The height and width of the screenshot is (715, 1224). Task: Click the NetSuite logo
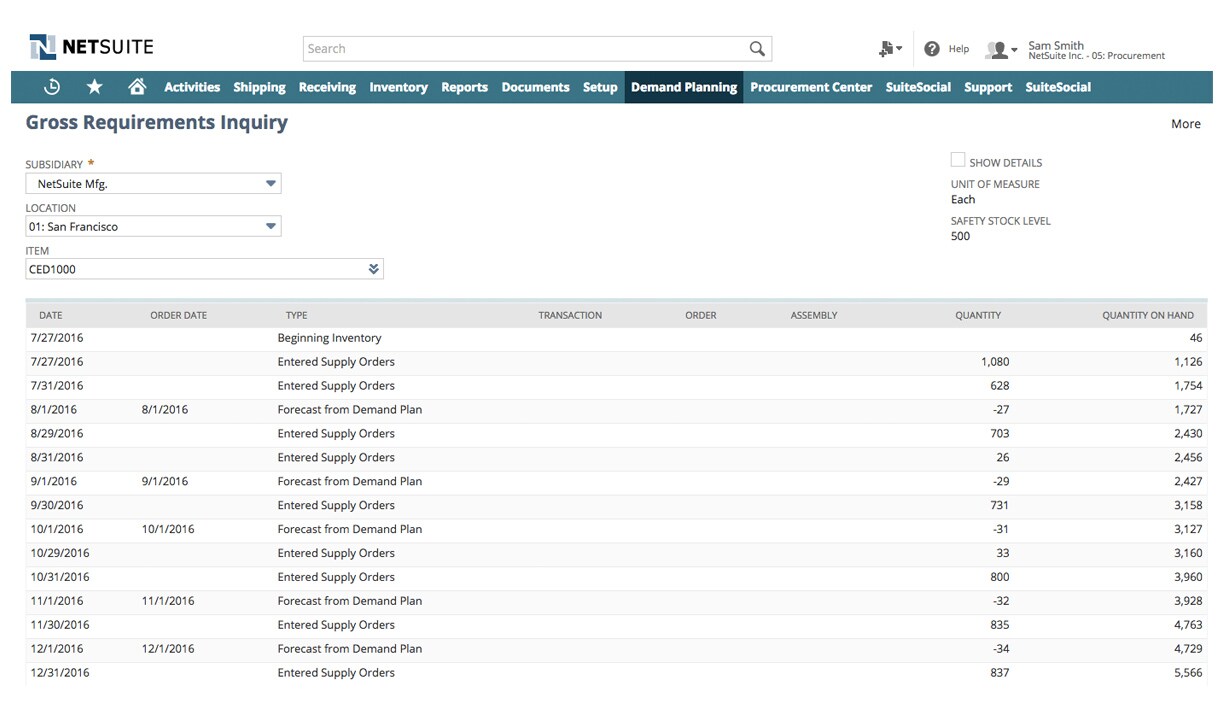click(92, 47)
